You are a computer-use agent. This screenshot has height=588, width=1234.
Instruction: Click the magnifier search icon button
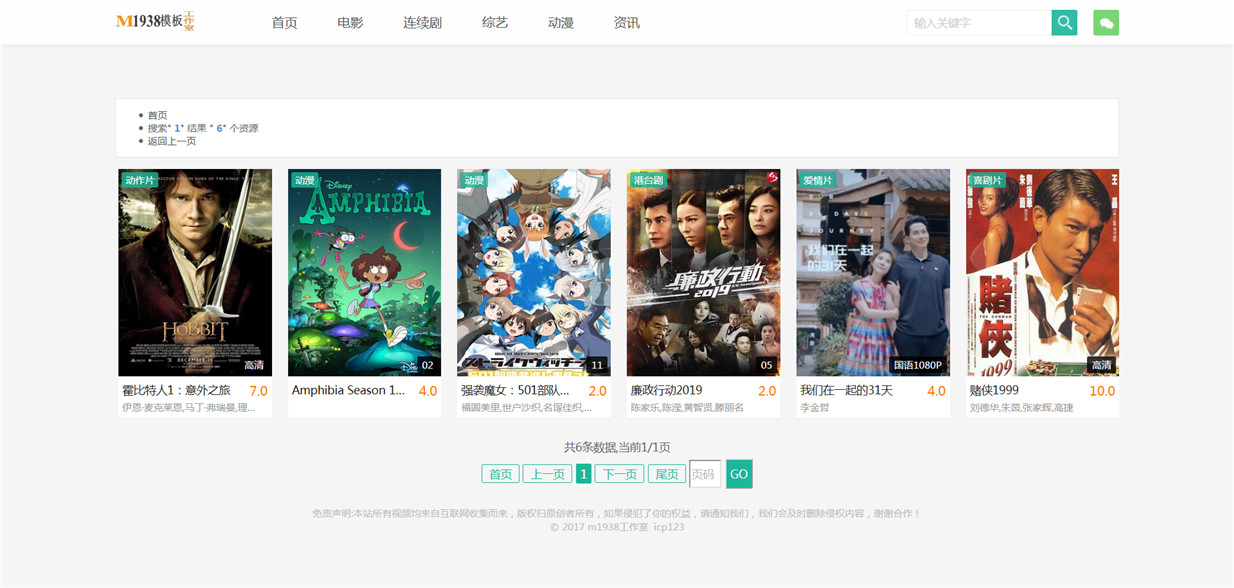click(1064, 22)
